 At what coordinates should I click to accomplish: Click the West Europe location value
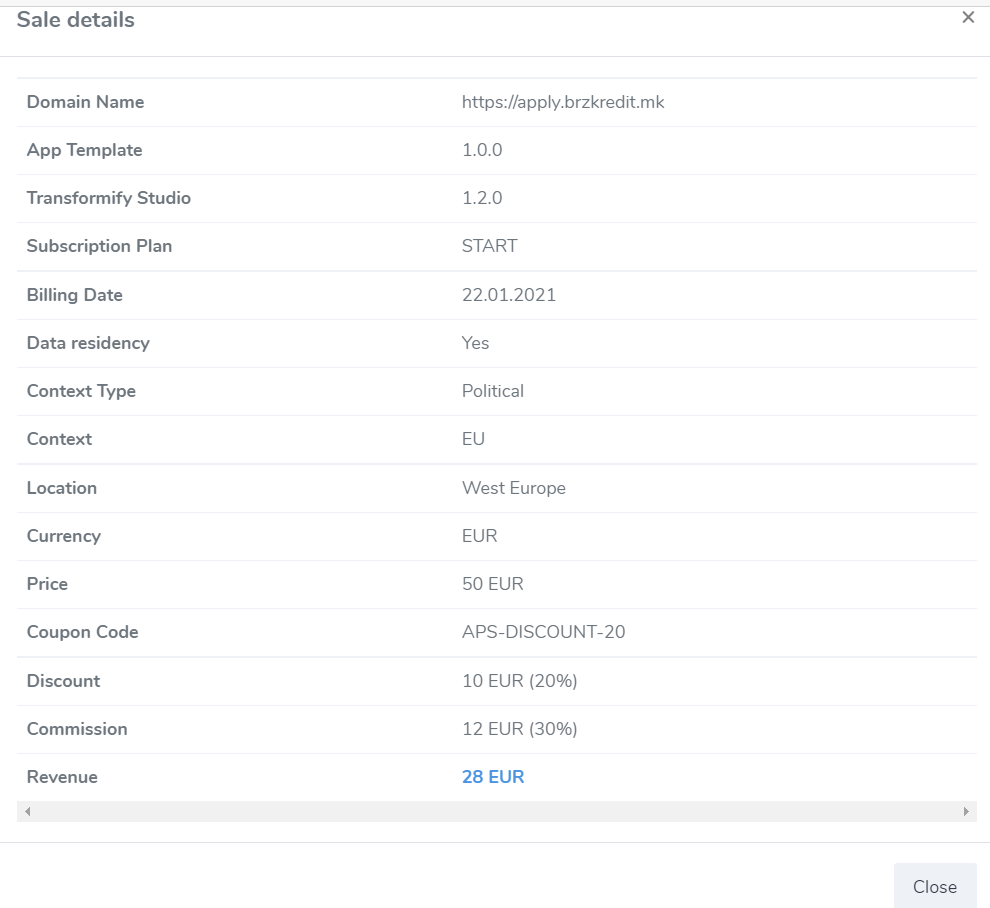pyautogui.click(x=513, y=488)
